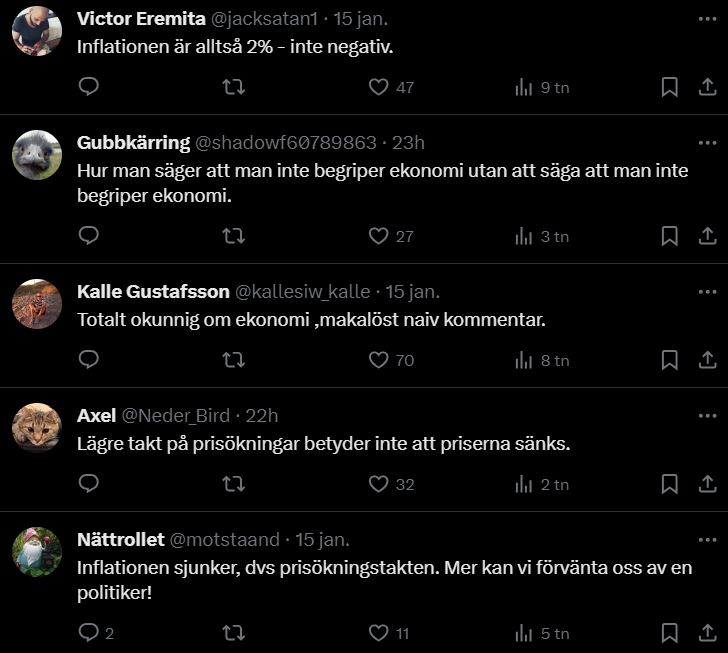The image size is (728, 653).
Task: Go to @kallesiw_kalle profile handle
Action: pyautogui.click(x=302, y=292)
